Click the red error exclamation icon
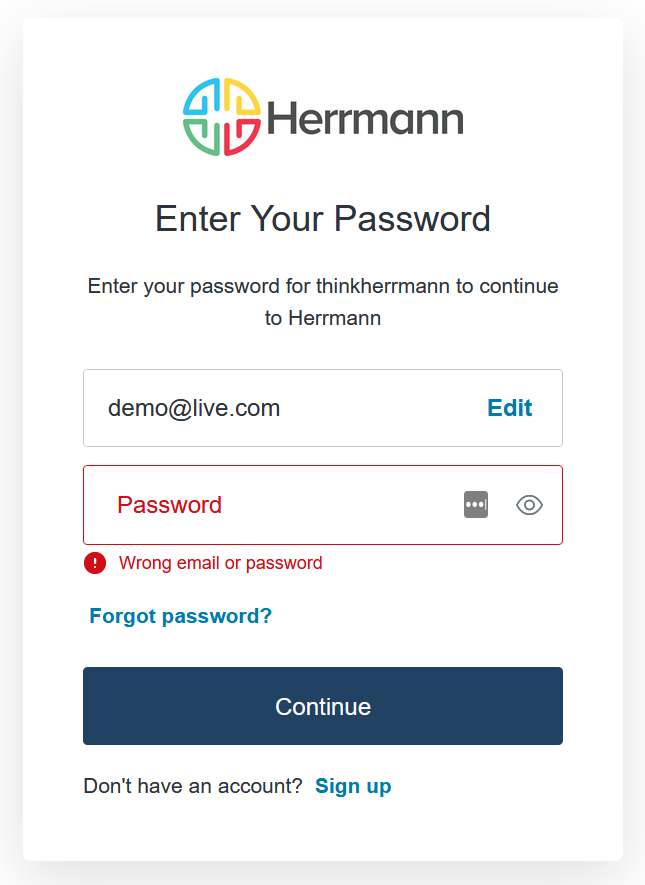Screen dimensions: 645x885 pyautogui.click(x=95, y=563)
